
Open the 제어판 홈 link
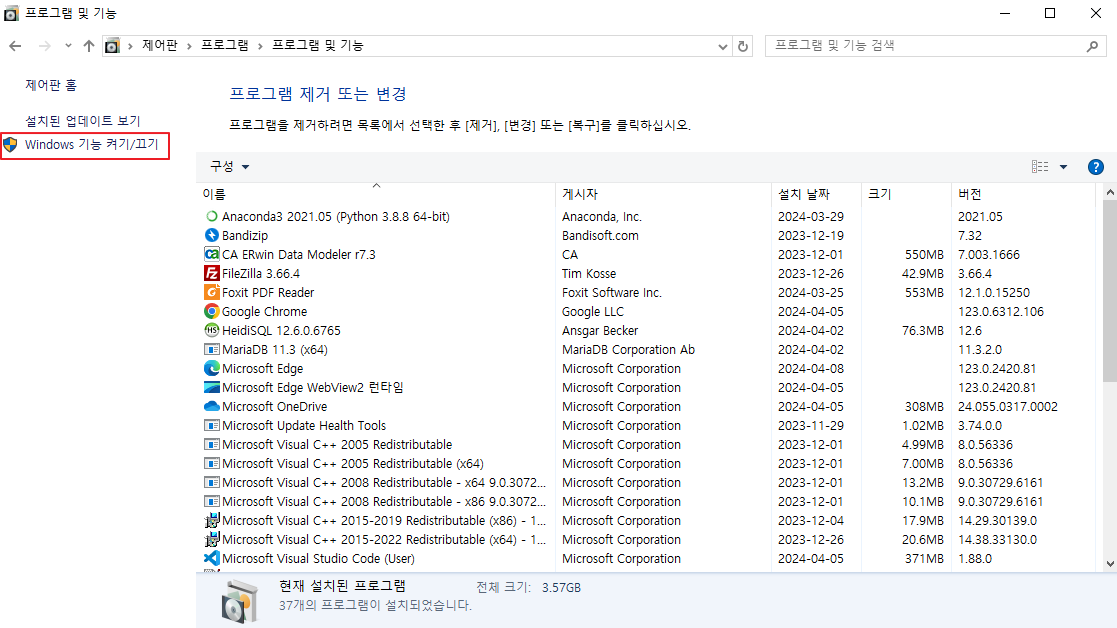pyautogui.click(x=51, y=85)
